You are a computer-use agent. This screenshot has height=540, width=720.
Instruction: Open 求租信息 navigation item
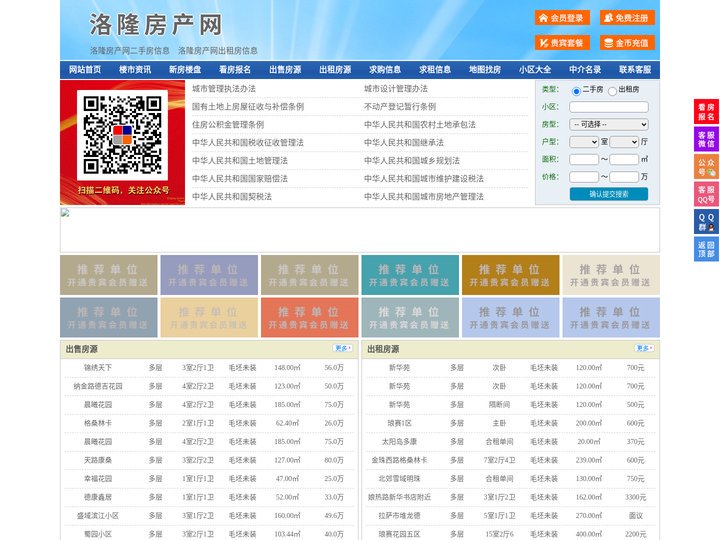(435, 70)
